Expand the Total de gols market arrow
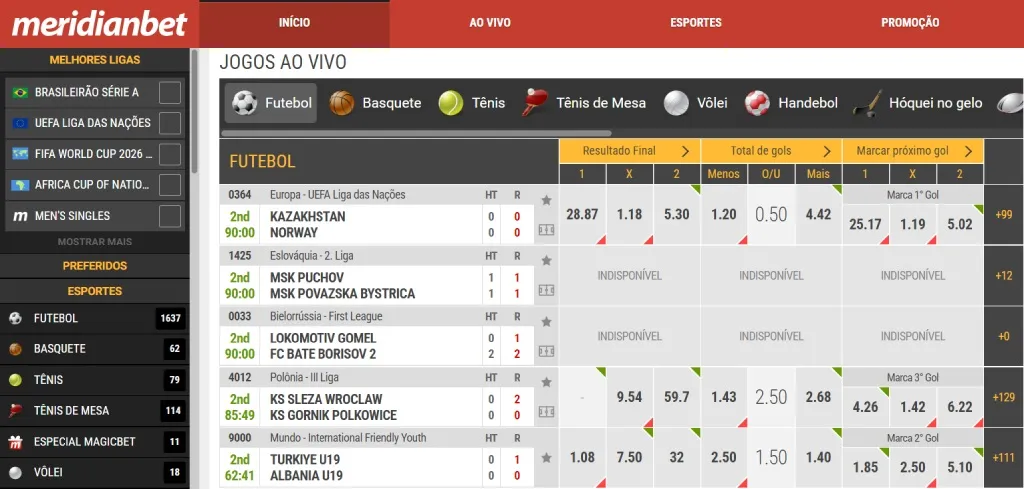1024x489 pixels. [827, 151]
